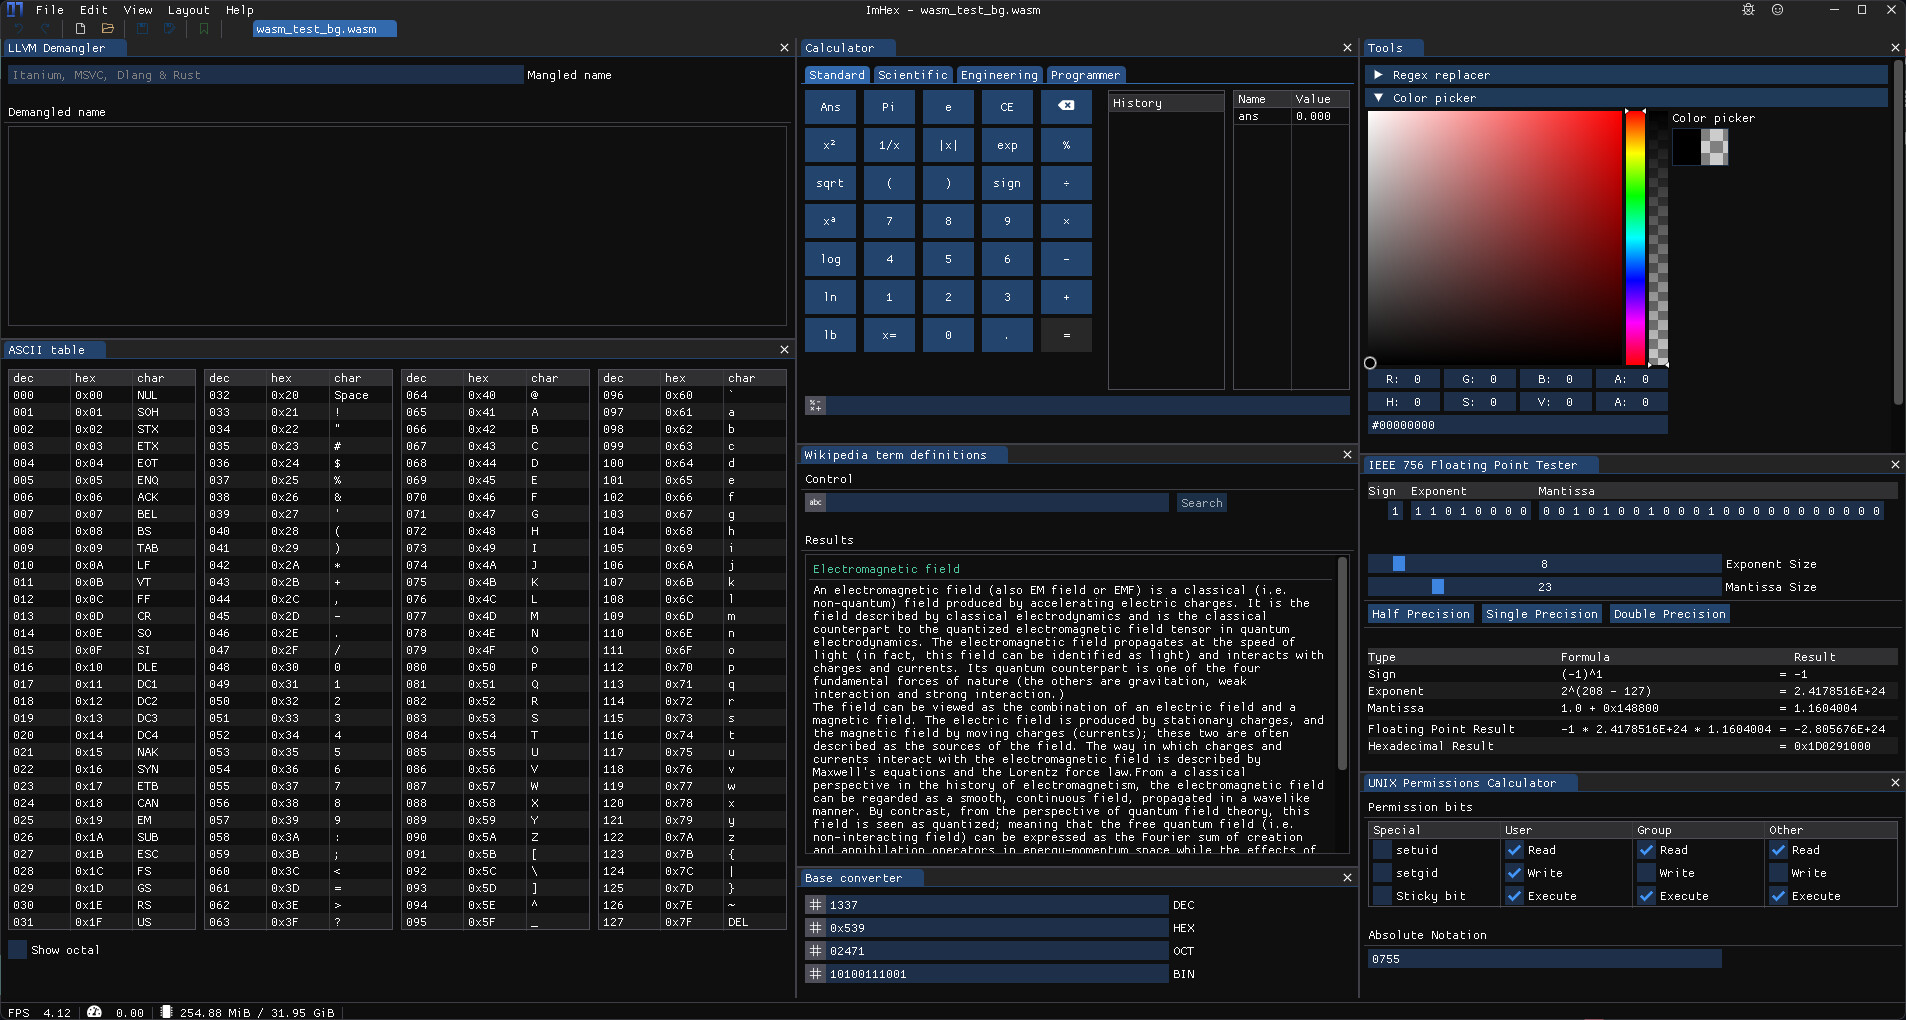Viewport: 1906px width, 1020px height.
Task: Save the project using the floppy disk icon
Action: pos(143,28)
